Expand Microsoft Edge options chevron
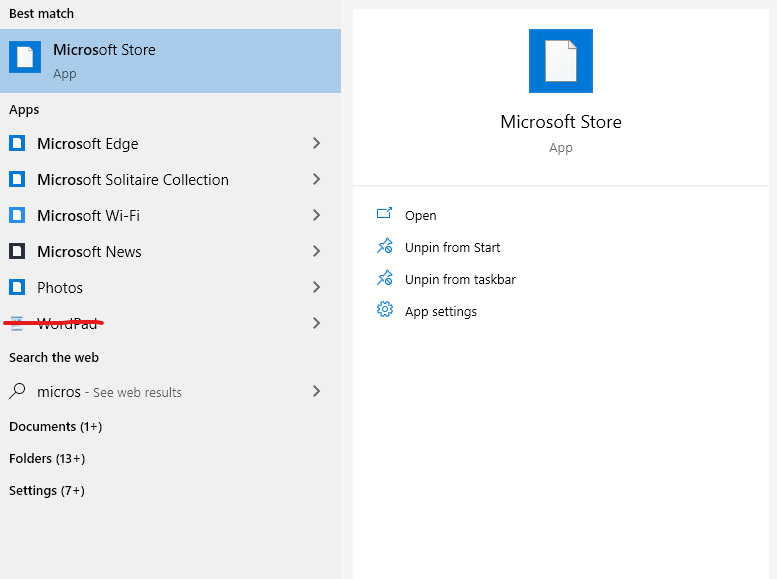The image size is (777, 579). (x=317, y=143)
